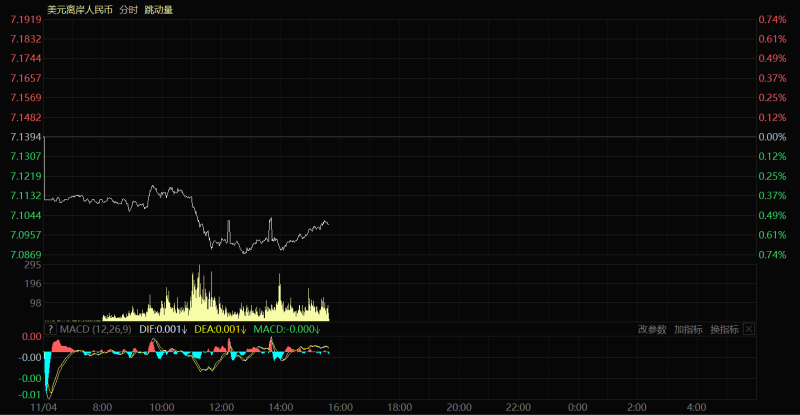Select the DEA:0.001 value readout
The height and width of the screenshot is (415, 800).
pyautogui.click(x=220, y=329)
